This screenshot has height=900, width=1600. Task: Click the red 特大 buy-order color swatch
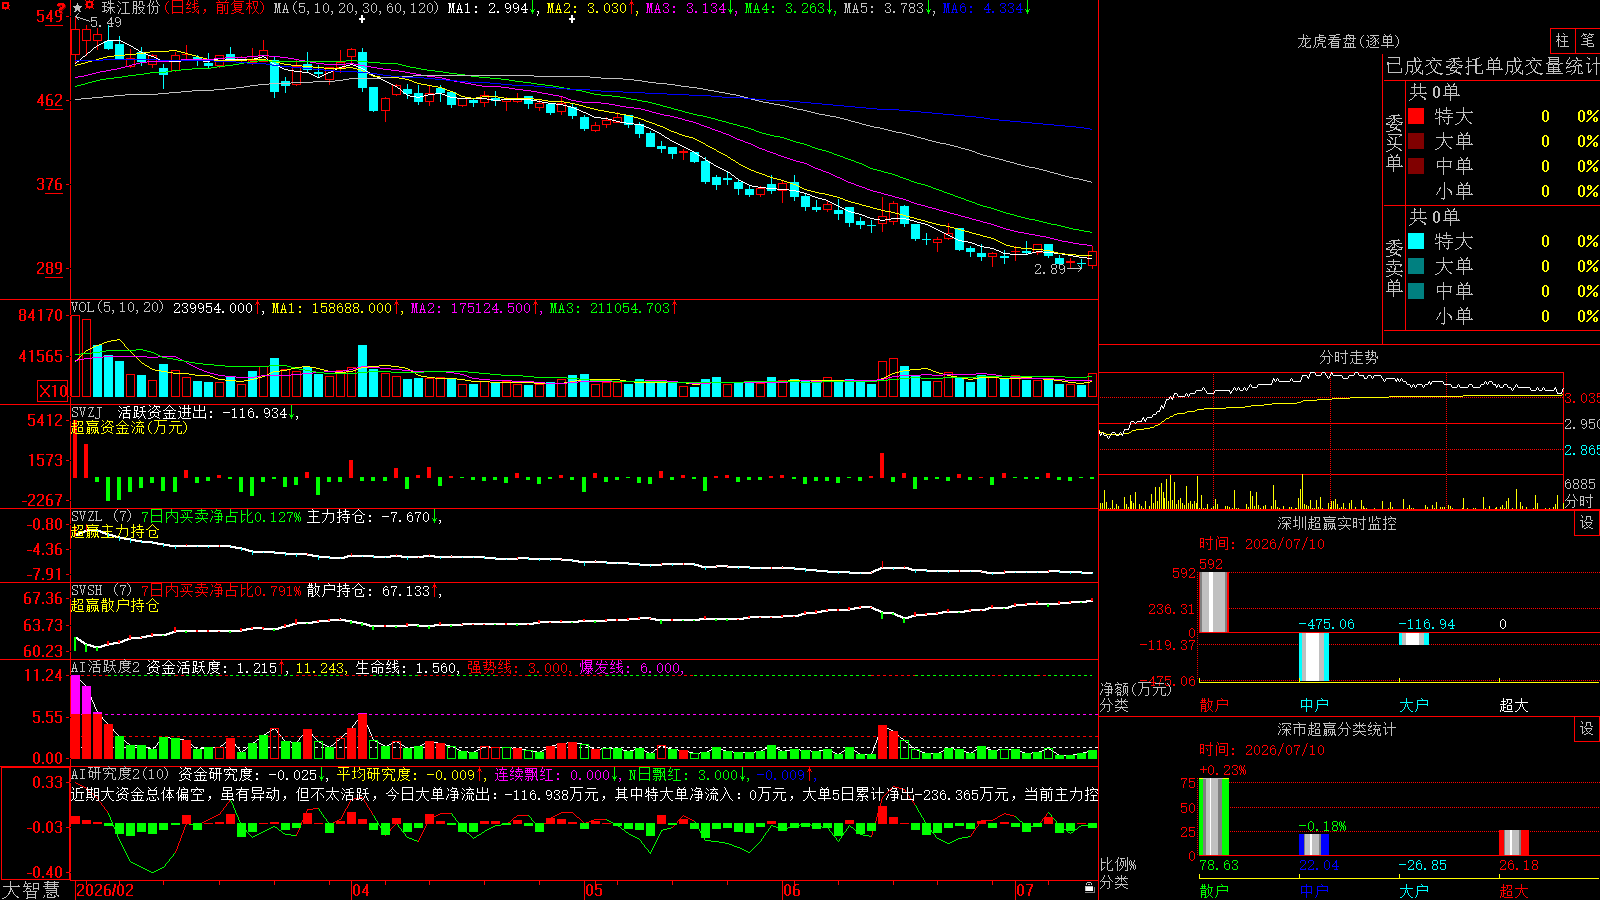(1416, 116)
